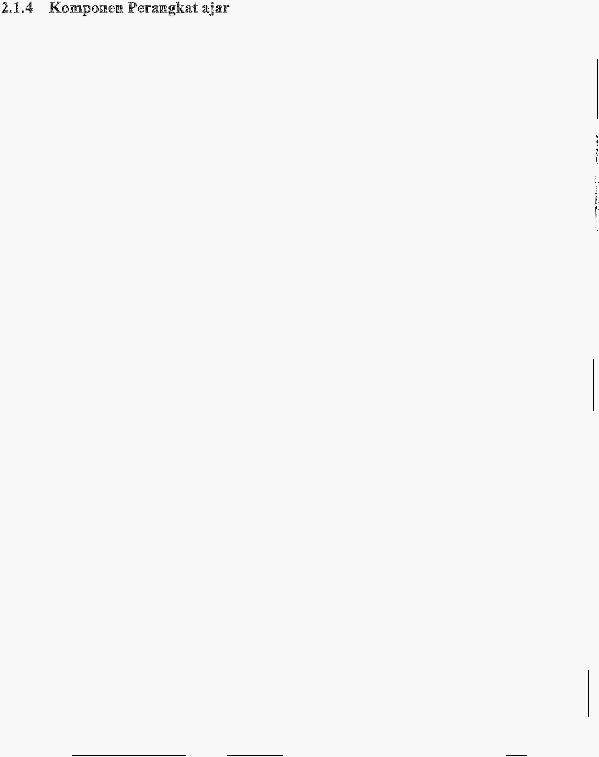The width and height of the screenshot is (599, 757).
Task: Click the first digit 2 of the heading number
Action: (5, 8)
